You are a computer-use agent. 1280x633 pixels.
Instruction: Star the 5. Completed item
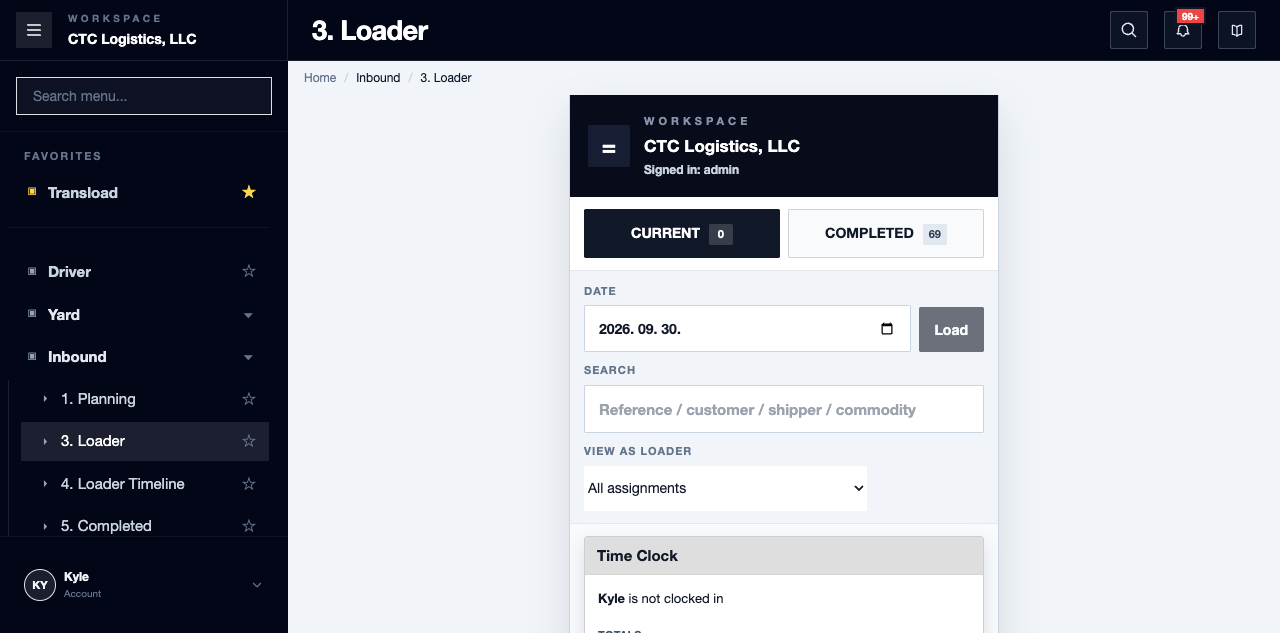click(249, 526)
